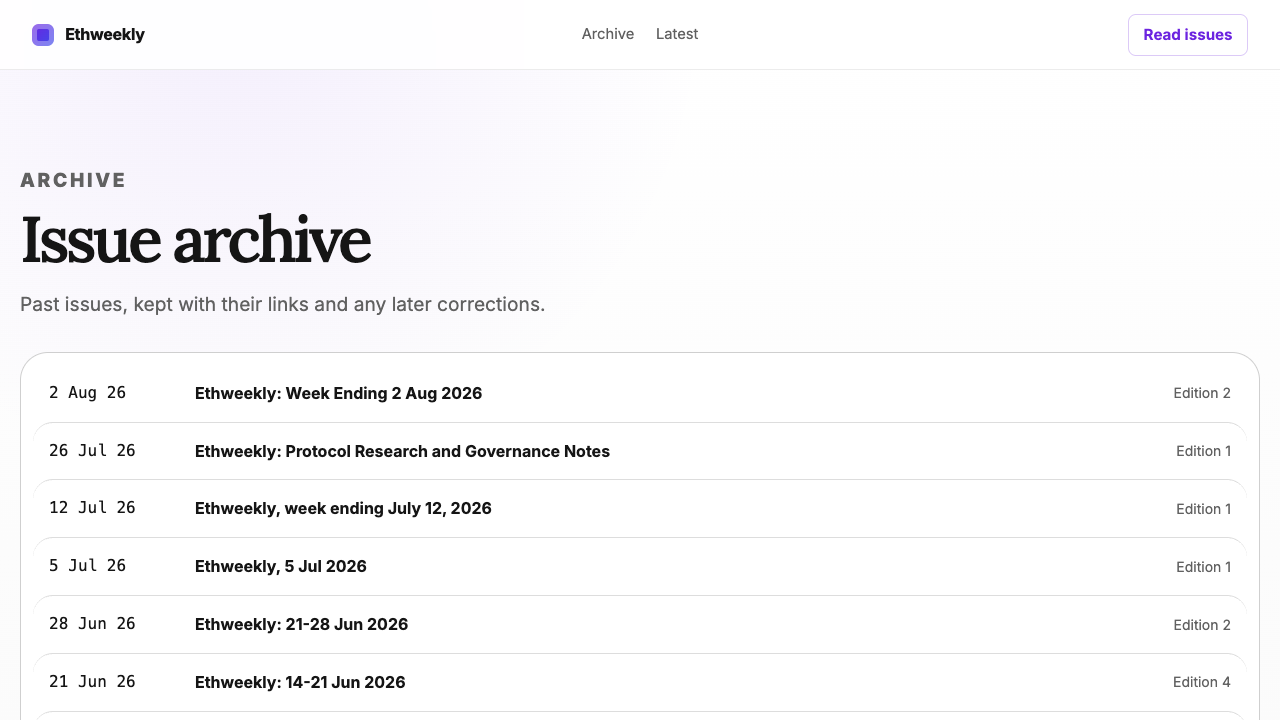Open issue 'Ethweekly: 21-28 Jun 2026'

click(x=302, y=625)
